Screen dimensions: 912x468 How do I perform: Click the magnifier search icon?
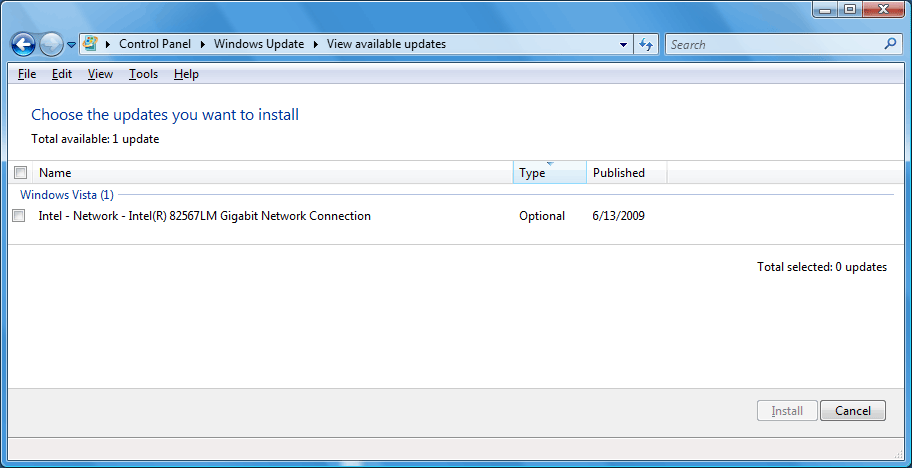click(x=890, y=44)
